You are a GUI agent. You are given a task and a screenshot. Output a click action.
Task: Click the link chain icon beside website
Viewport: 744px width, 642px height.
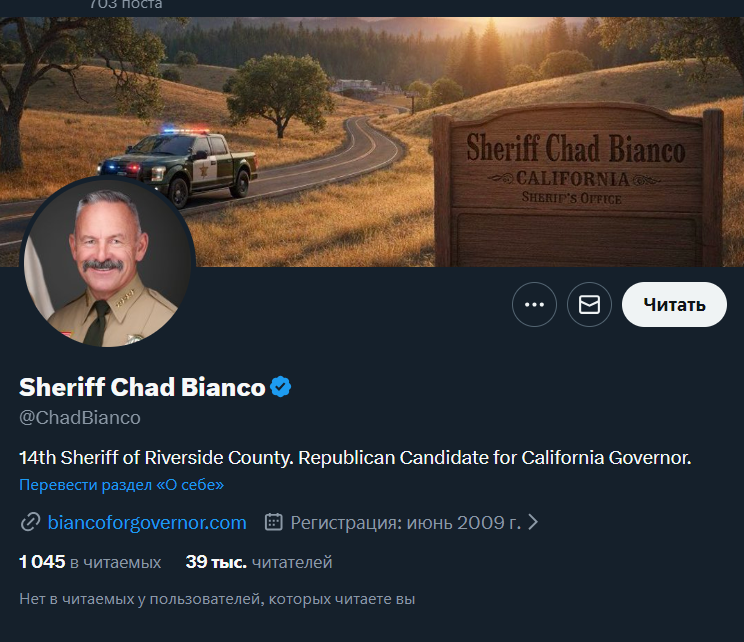pyautogui.click(x=30, y=522)
